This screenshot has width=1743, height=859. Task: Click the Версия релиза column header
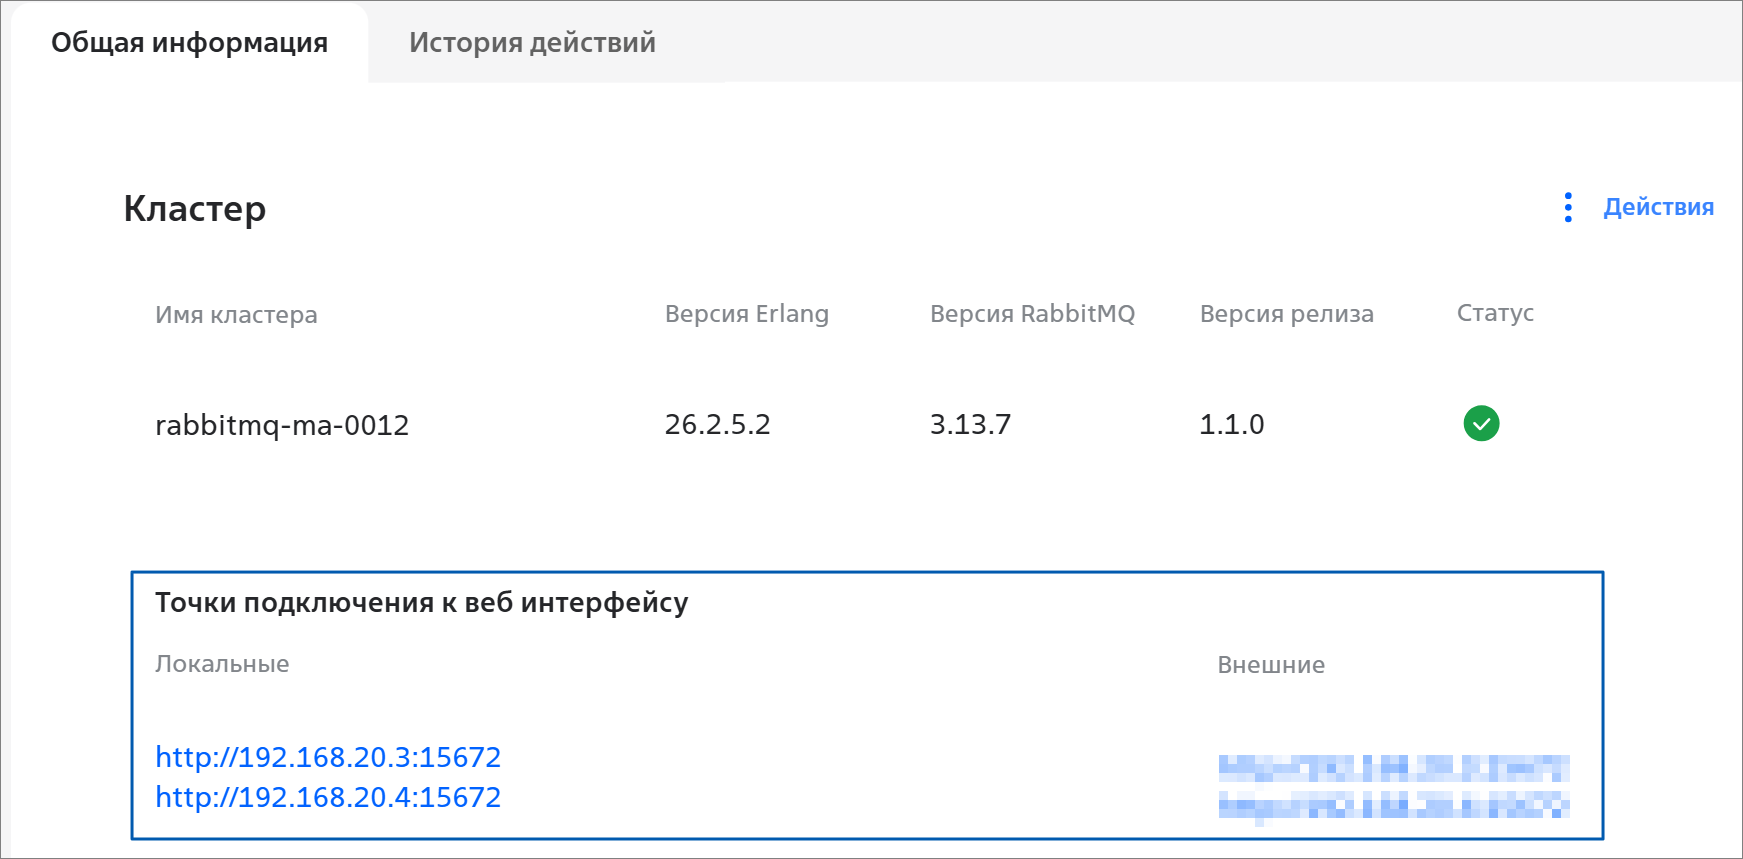click(x=1286, y=314)
